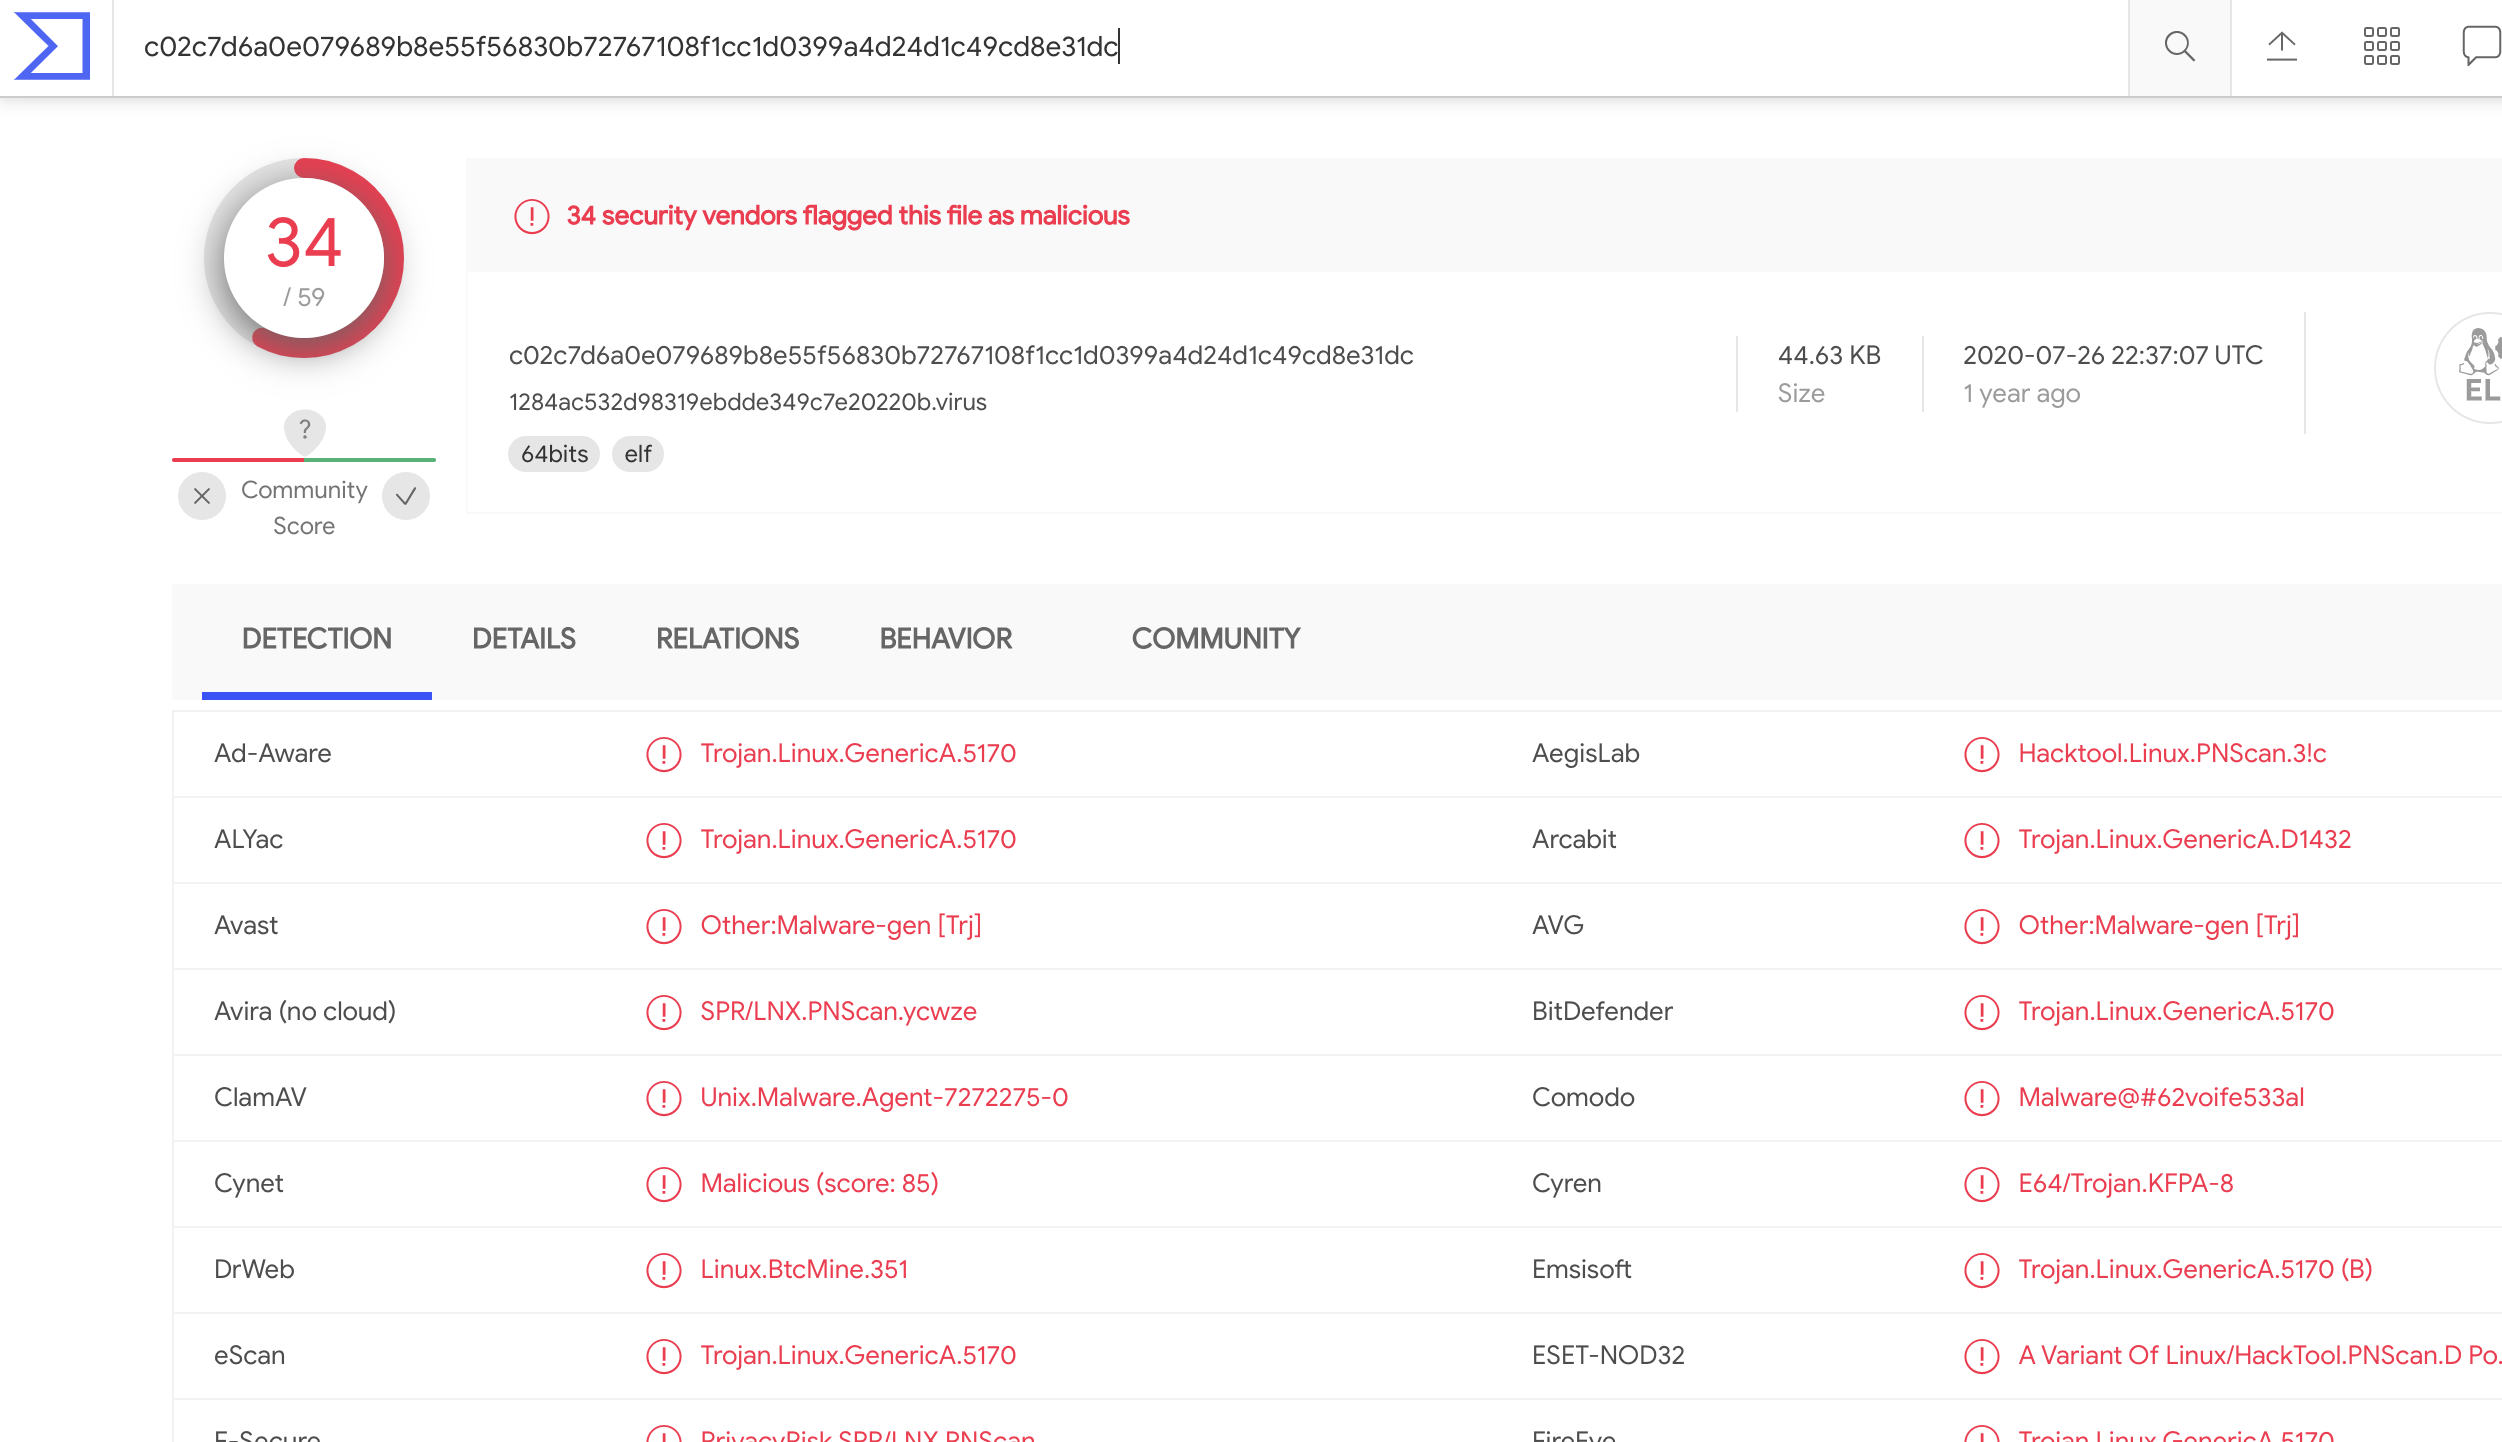The image size is (2502, 1442).
Task: Click the warning icon in BitDefender row
Action: tap(1981, 1012)
